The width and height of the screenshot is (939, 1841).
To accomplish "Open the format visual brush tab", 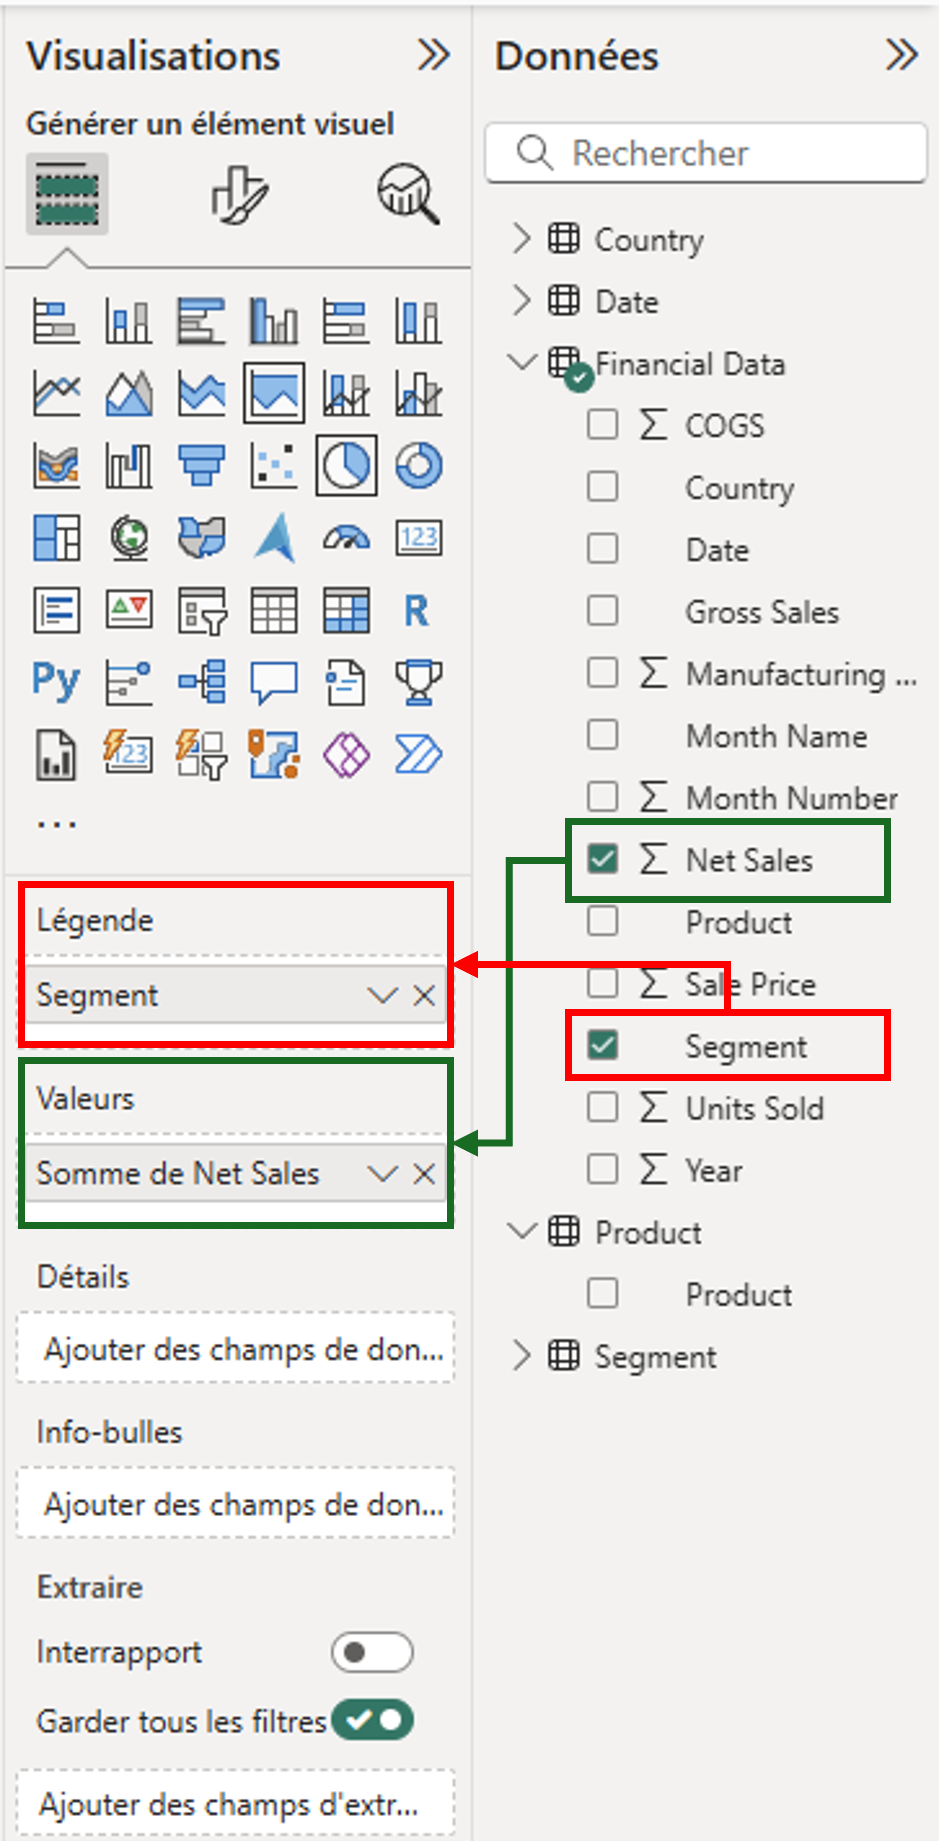I will pos(239,194).
